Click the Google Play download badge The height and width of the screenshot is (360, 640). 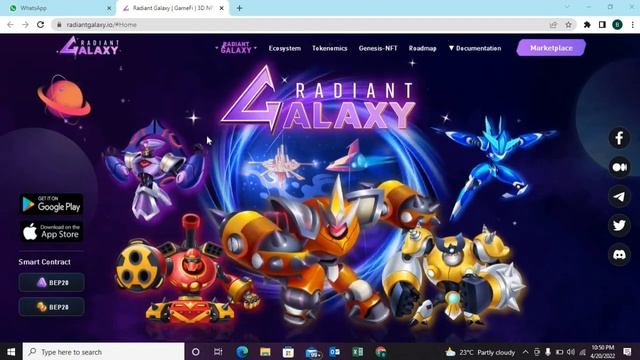click(x=51, y=204)
